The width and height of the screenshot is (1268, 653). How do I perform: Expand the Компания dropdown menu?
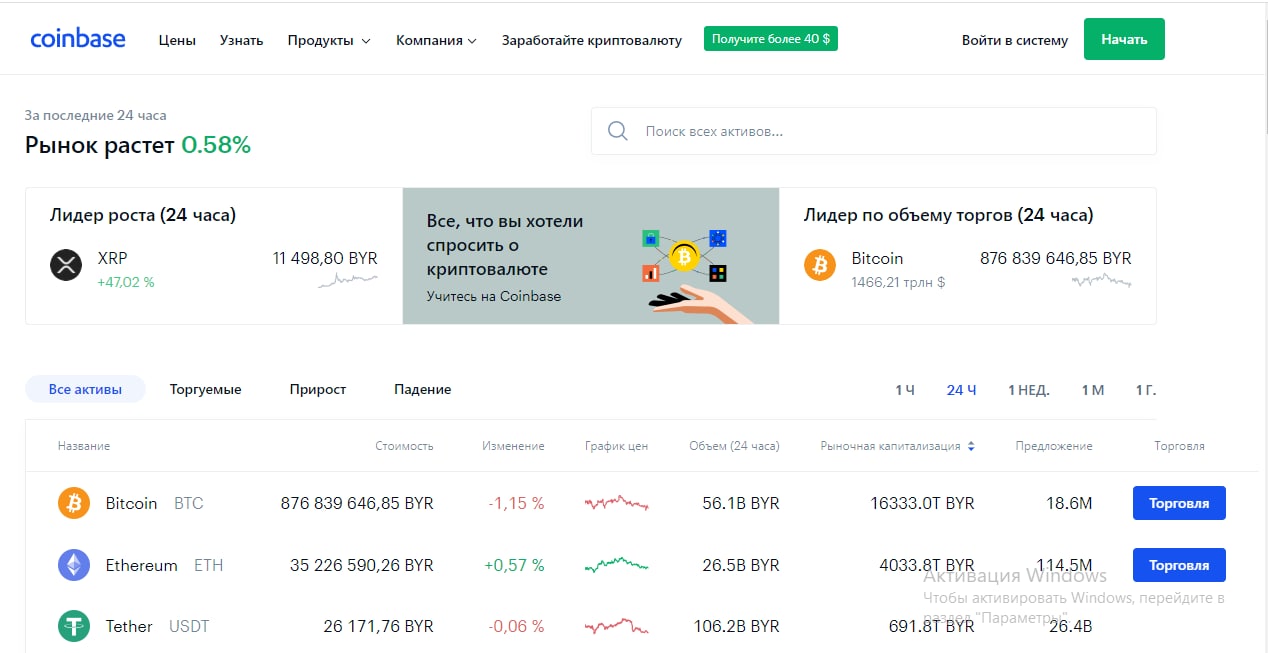437,41
